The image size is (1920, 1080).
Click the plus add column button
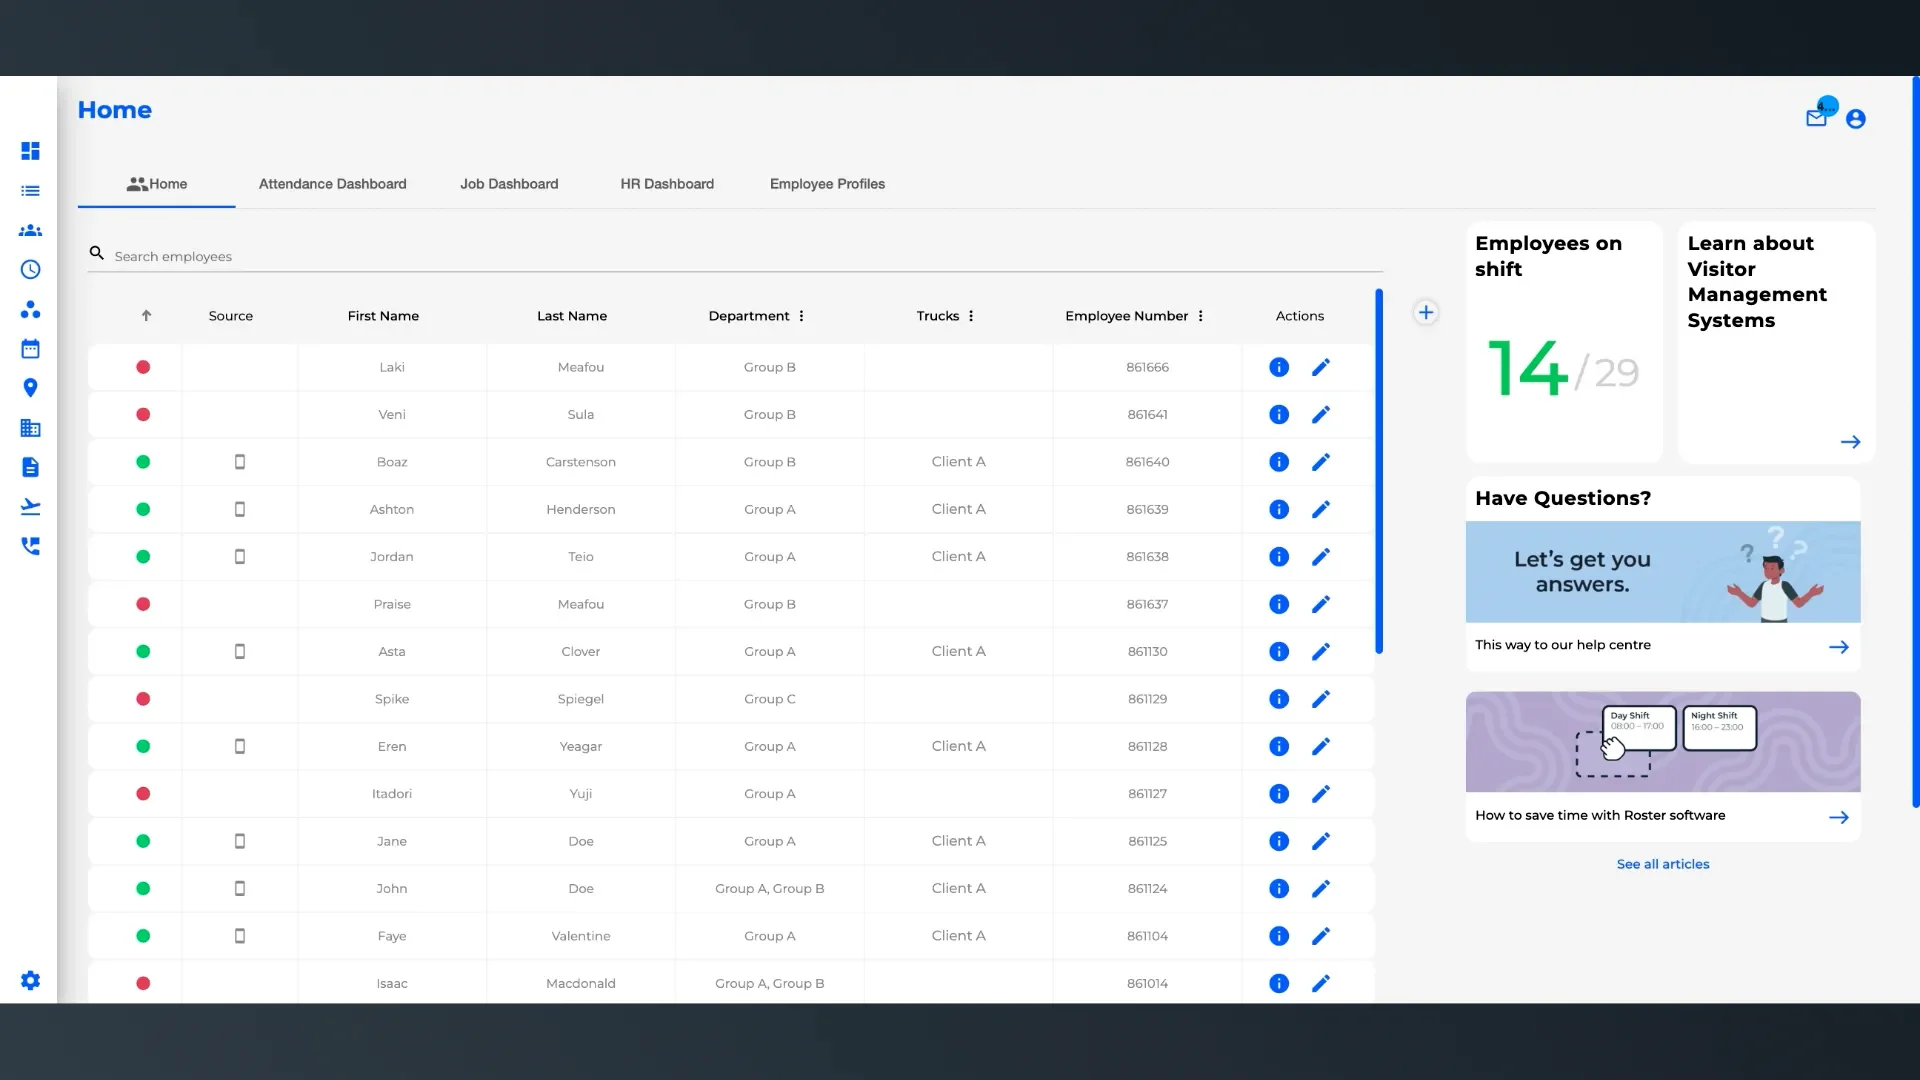pos(1426,312)
